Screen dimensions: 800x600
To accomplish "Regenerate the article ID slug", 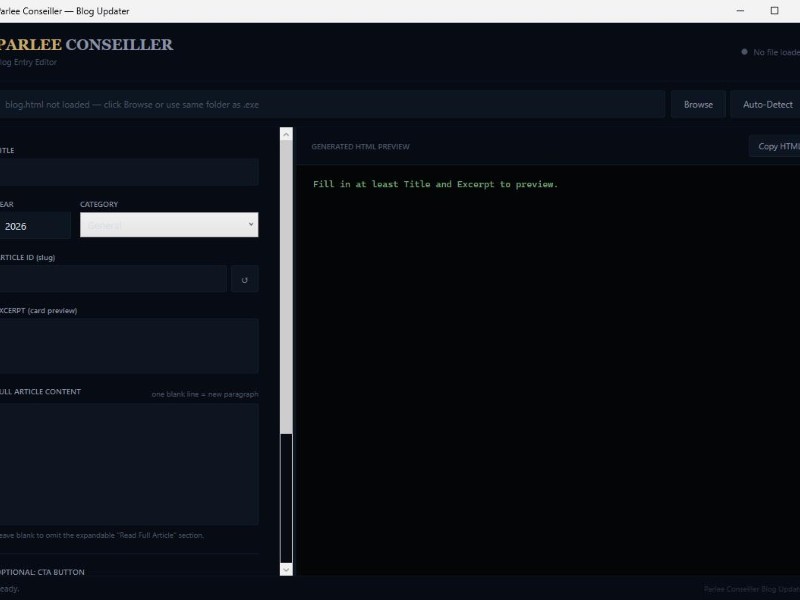I will click(244, 279).
